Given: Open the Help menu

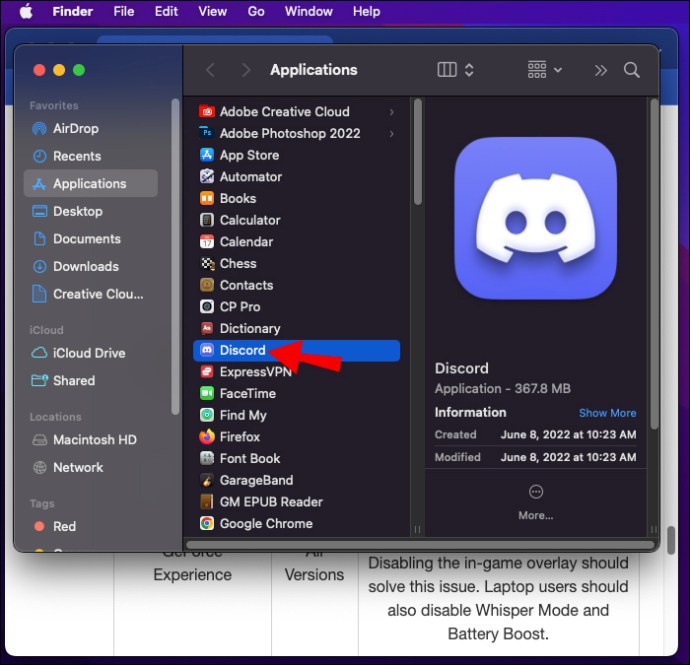Looking at the screenshot, I should point(366,11).
